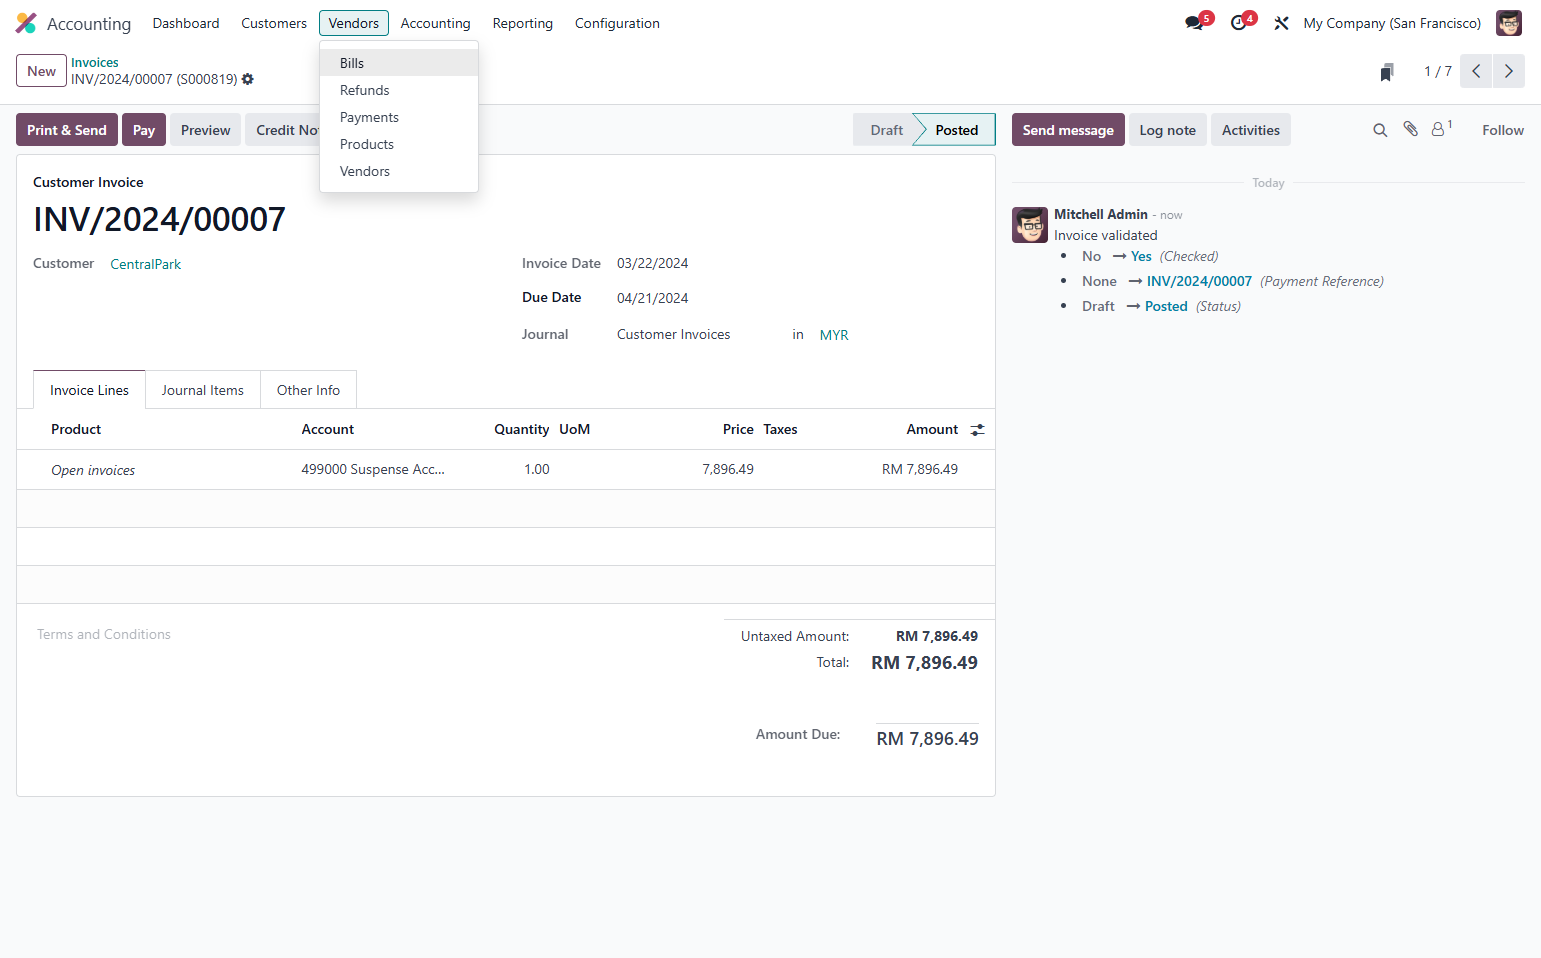
Task: Click the Product column header
Action: (x=76, y=429)
